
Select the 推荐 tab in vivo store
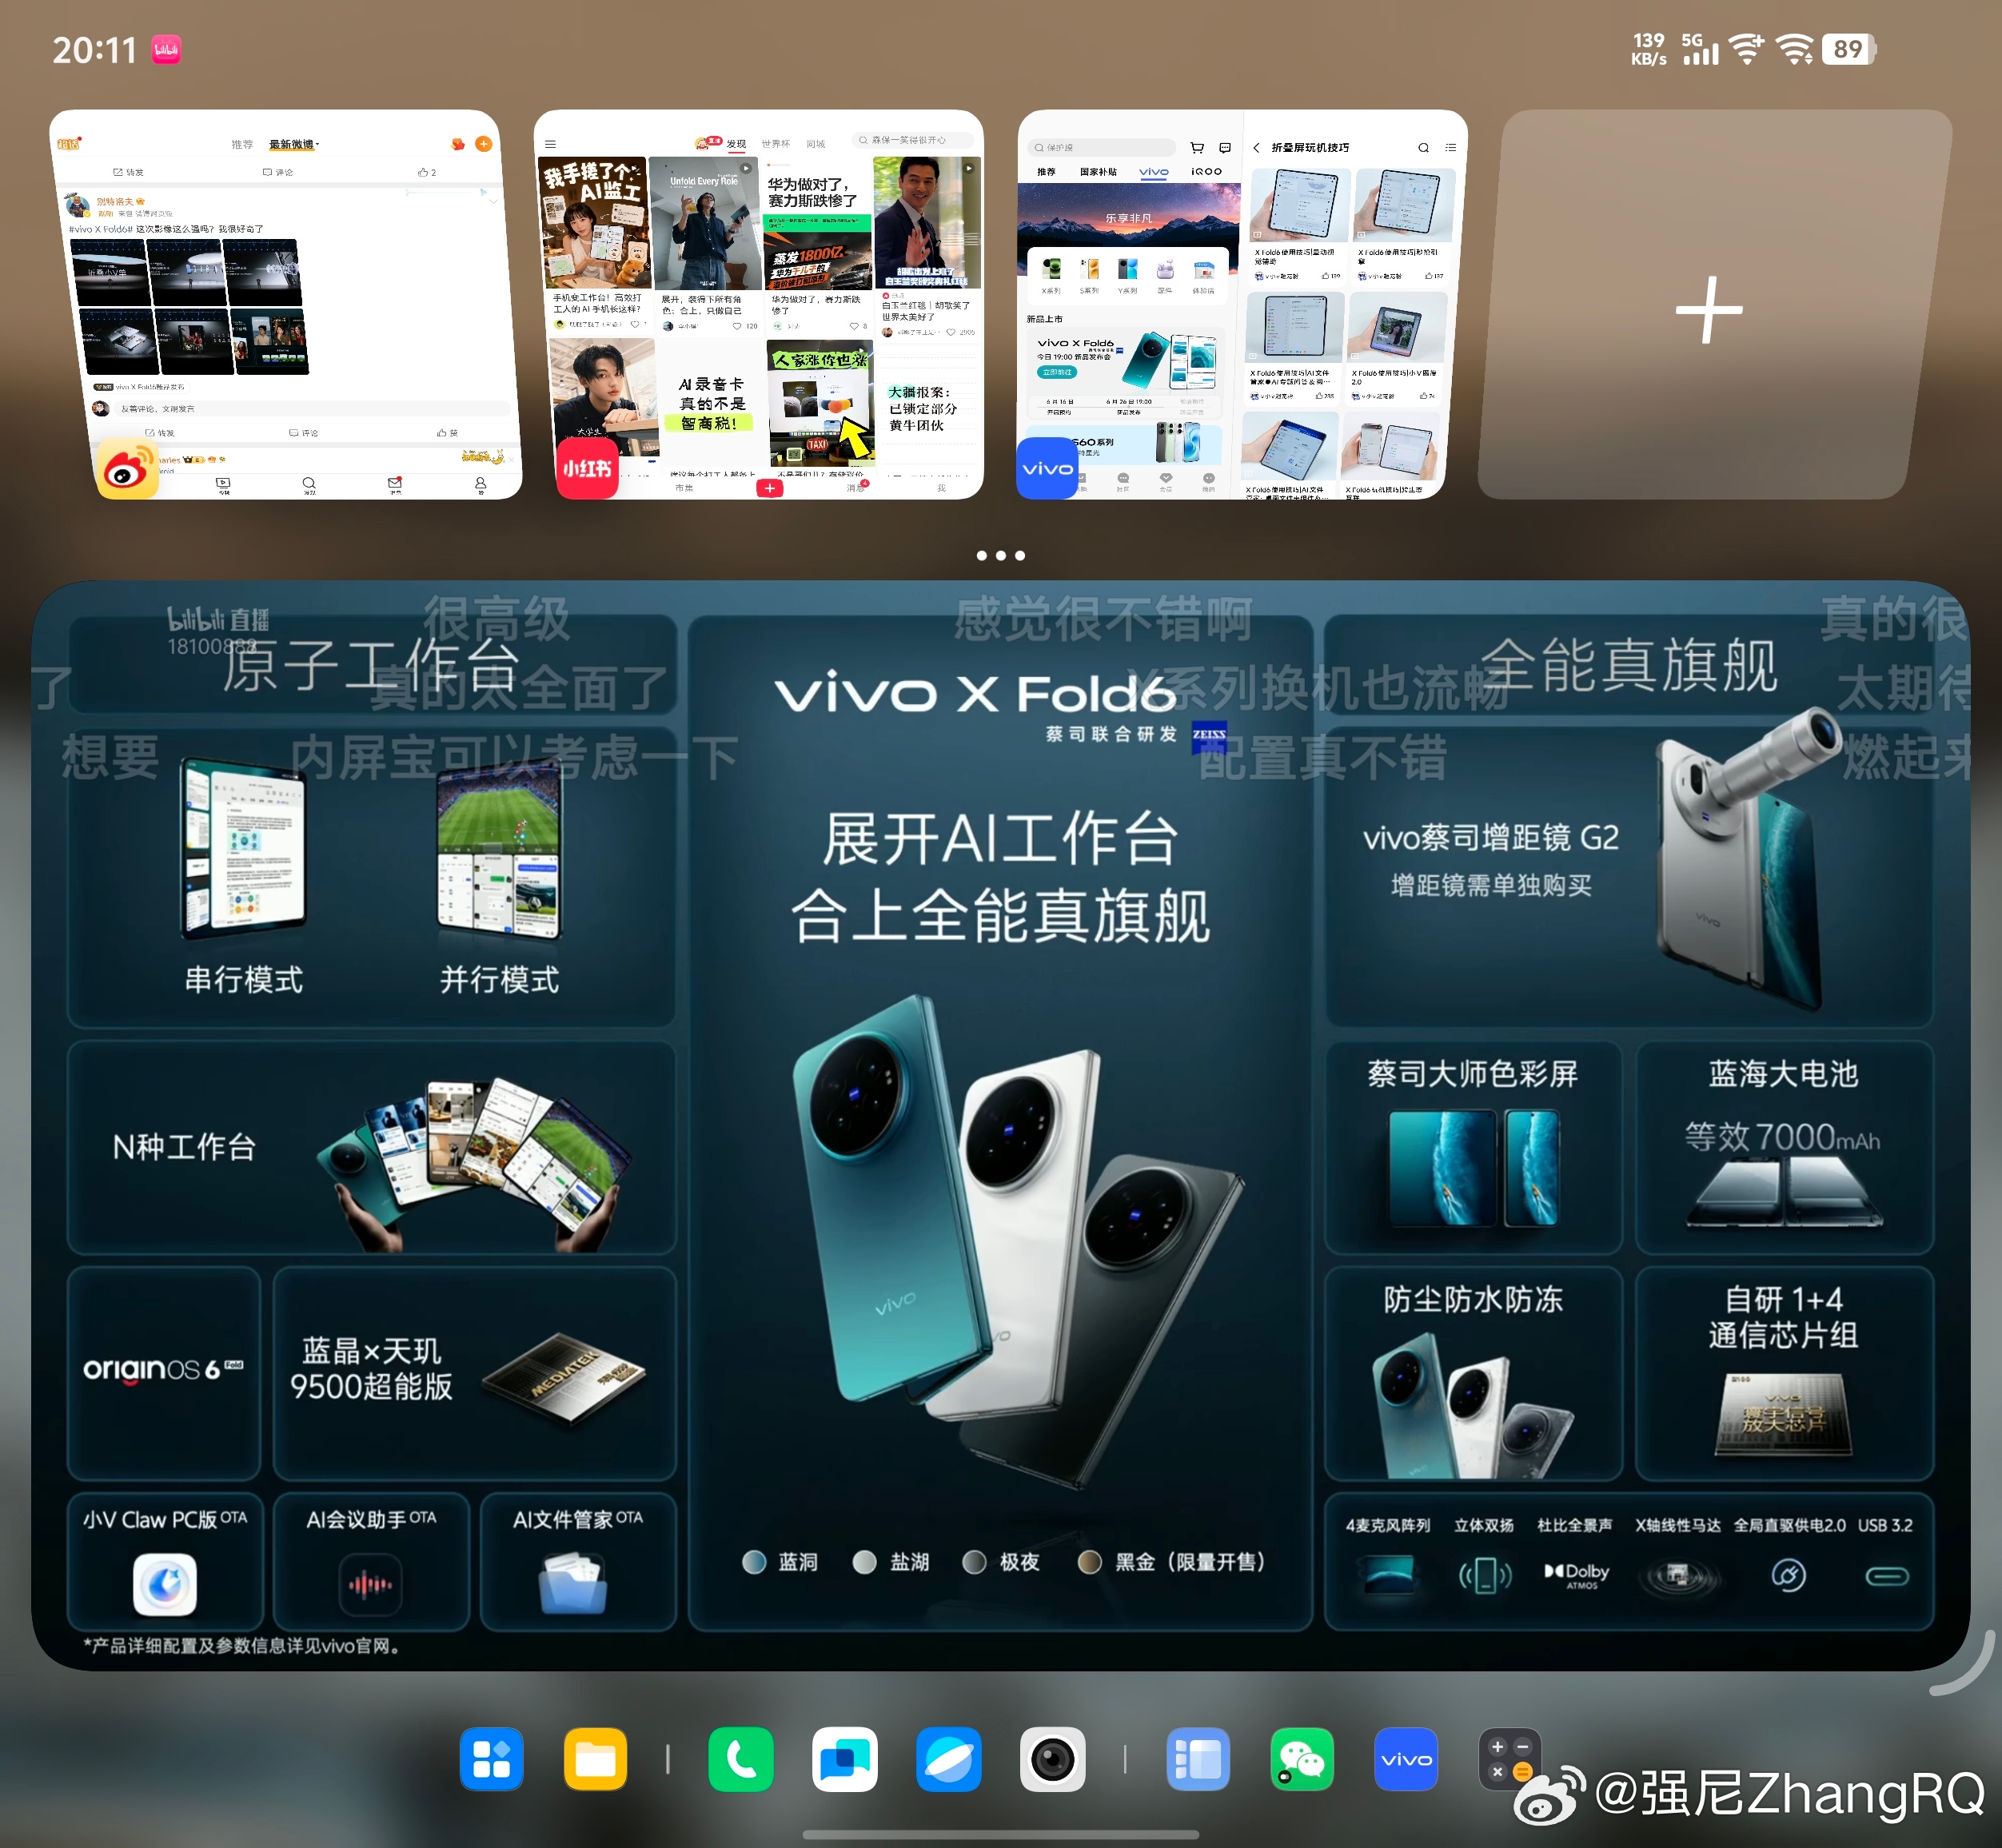(x=1046, y=172)
